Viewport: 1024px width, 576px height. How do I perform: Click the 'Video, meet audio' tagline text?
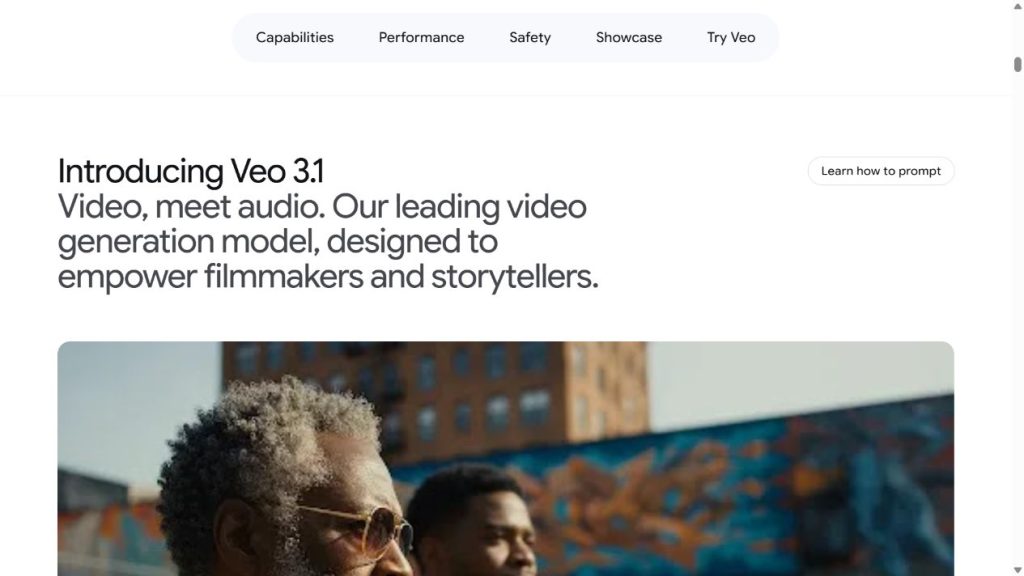click(x=328, y=242)
